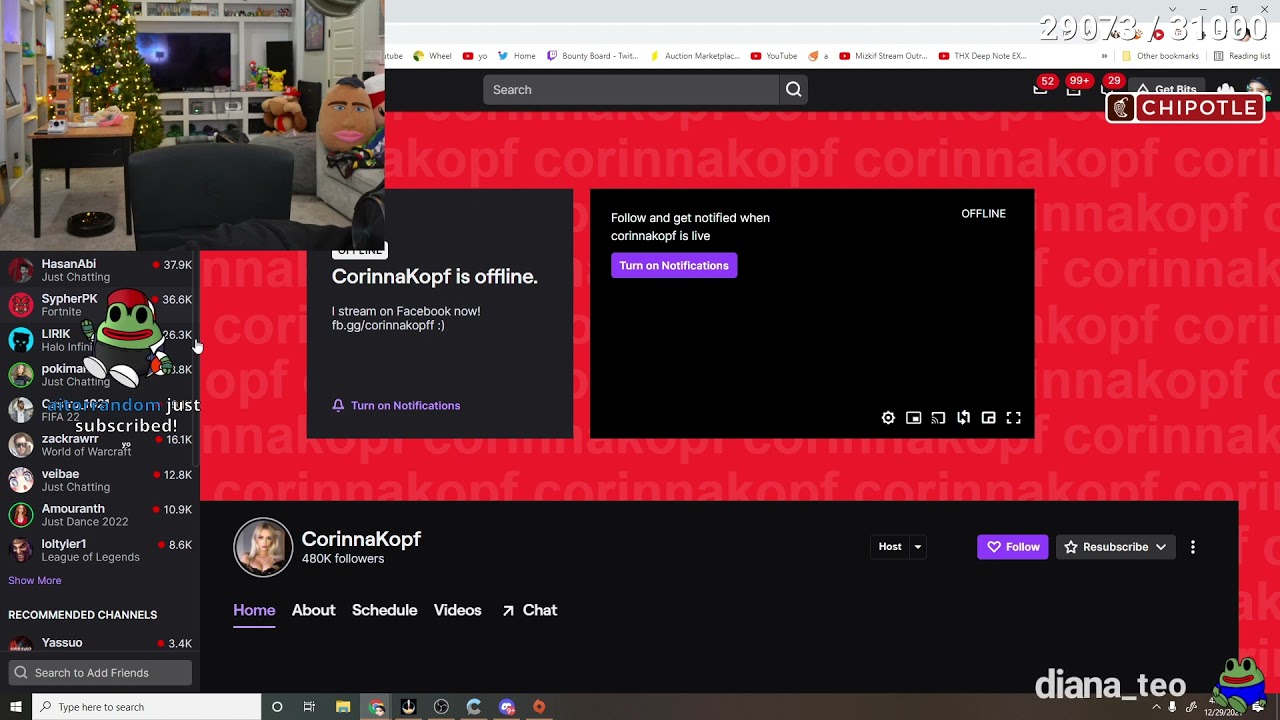Screen dimensions: 1280x720
Task: Open the channel more options menu (three dots)
Action: click(x=1192, y=547)
